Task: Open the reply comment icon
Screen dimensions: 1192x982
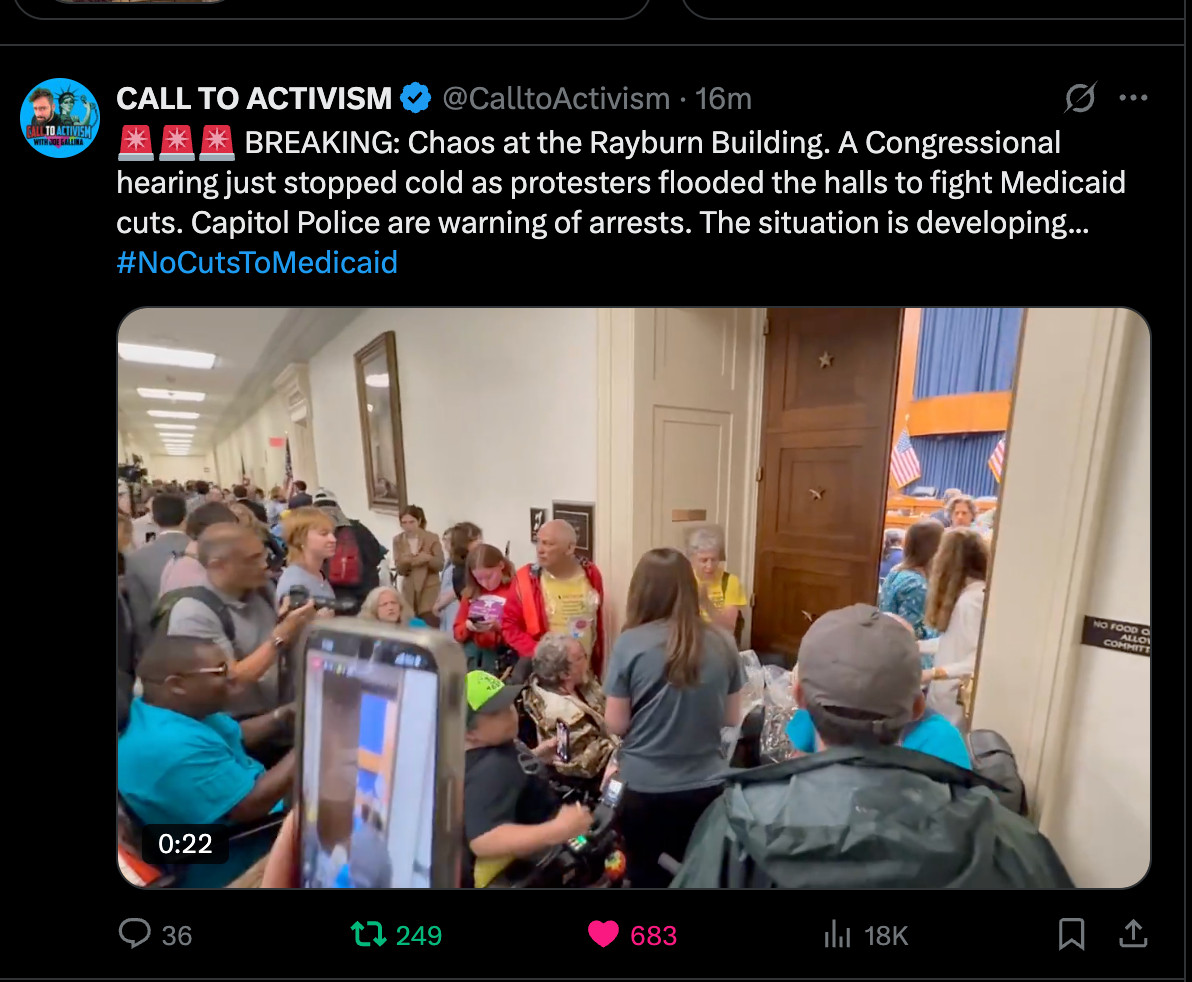Action: pos(135,933)
